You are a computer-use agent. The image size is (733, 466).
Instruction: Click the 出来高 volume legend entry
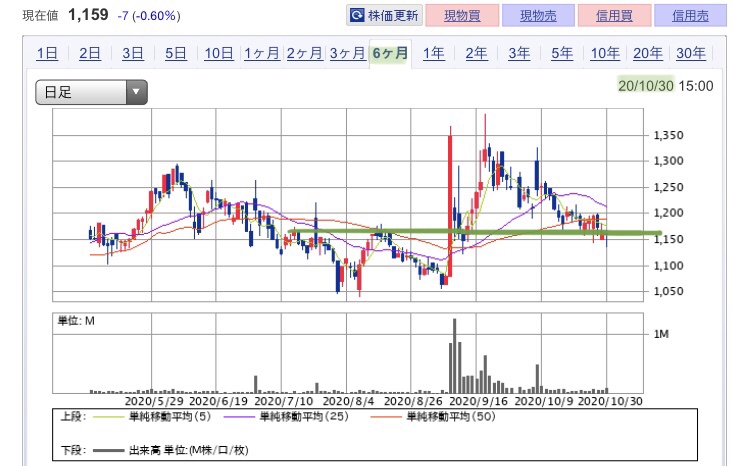point(171,451)
